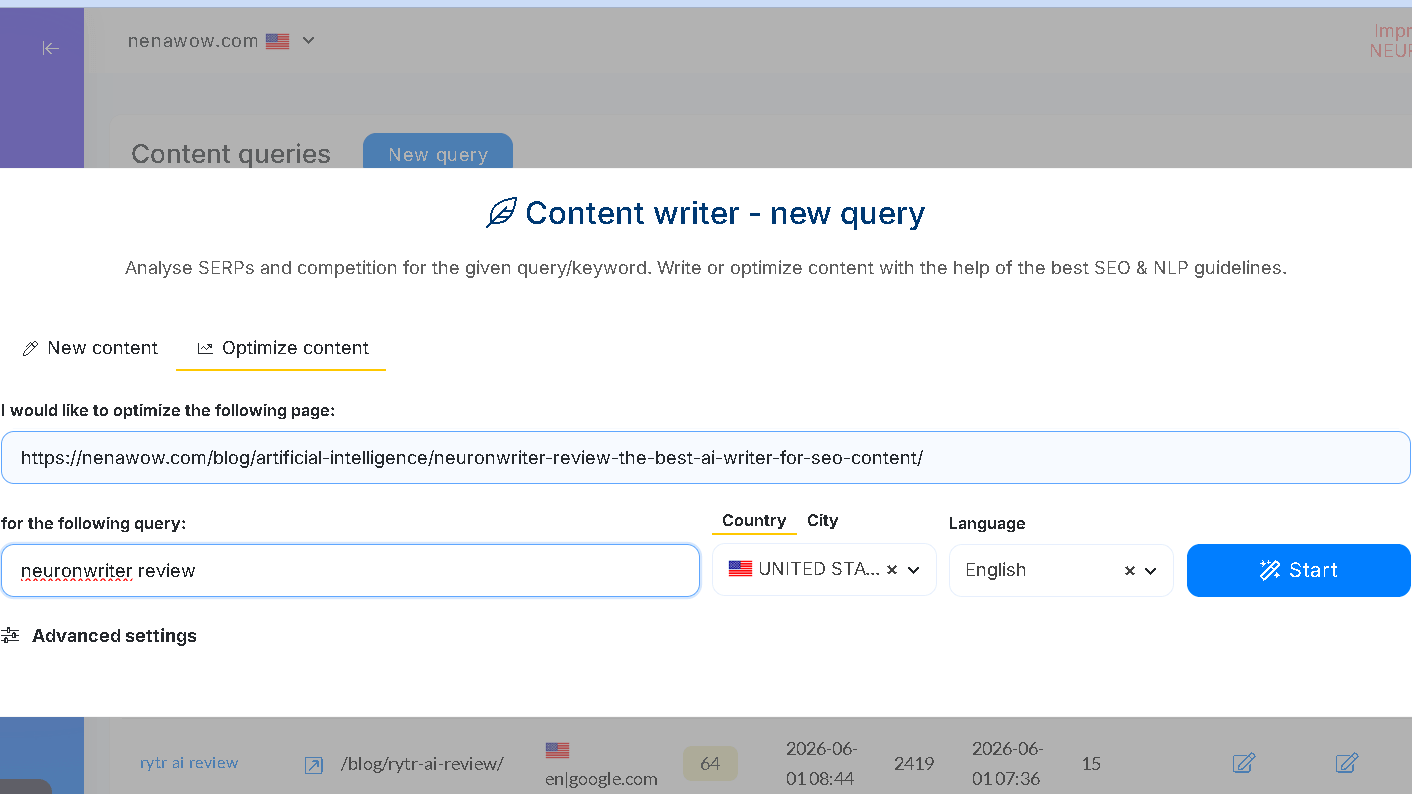Click the page URL input field
The width and height of the screenshot is (1412, 794).
click(x=705, y=458)
